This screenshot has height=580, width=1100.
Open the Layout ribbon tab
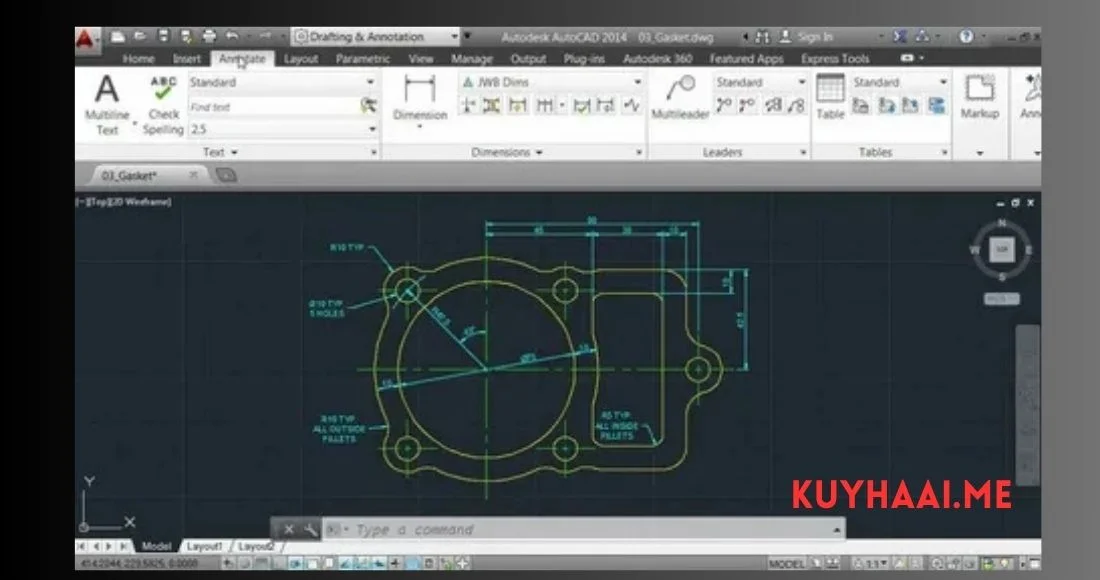(x=301, y=59)
